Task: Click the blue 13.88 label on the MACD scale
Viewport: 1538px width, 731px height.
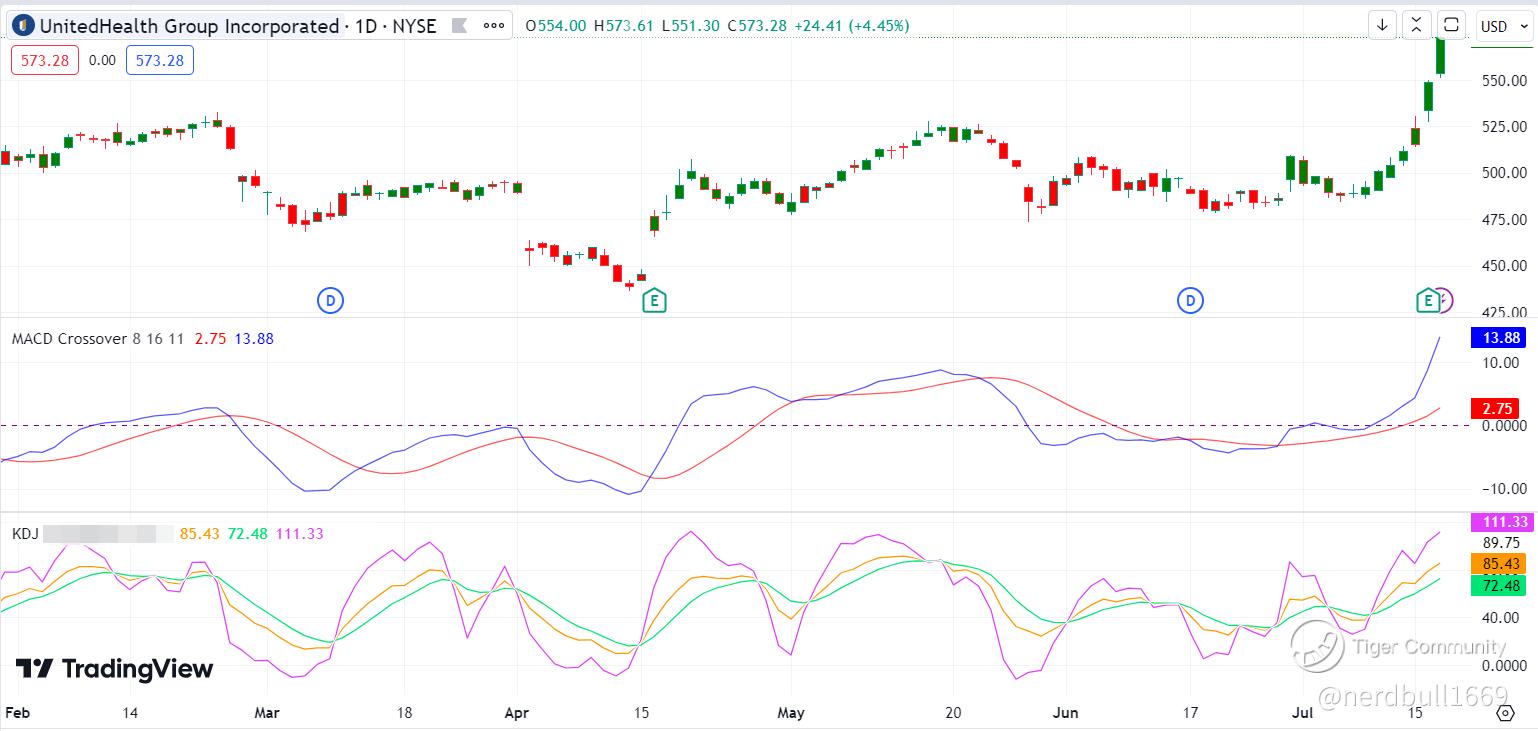Action: pos(1499,338)
